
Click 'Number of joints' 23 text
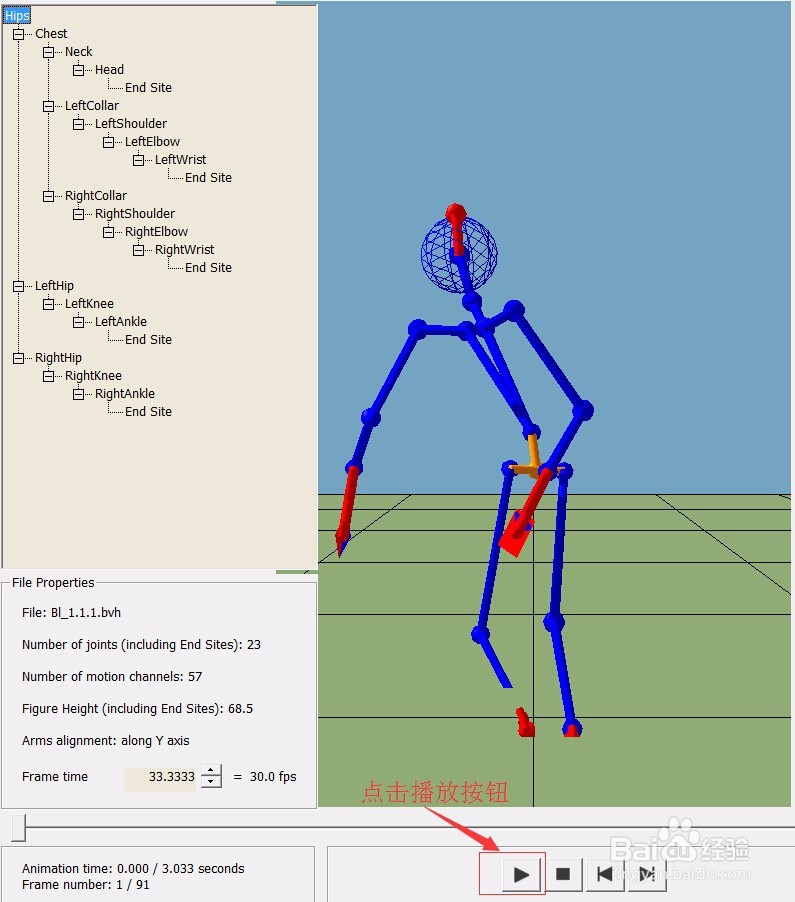pyautogui.click(x=142, y=645)
